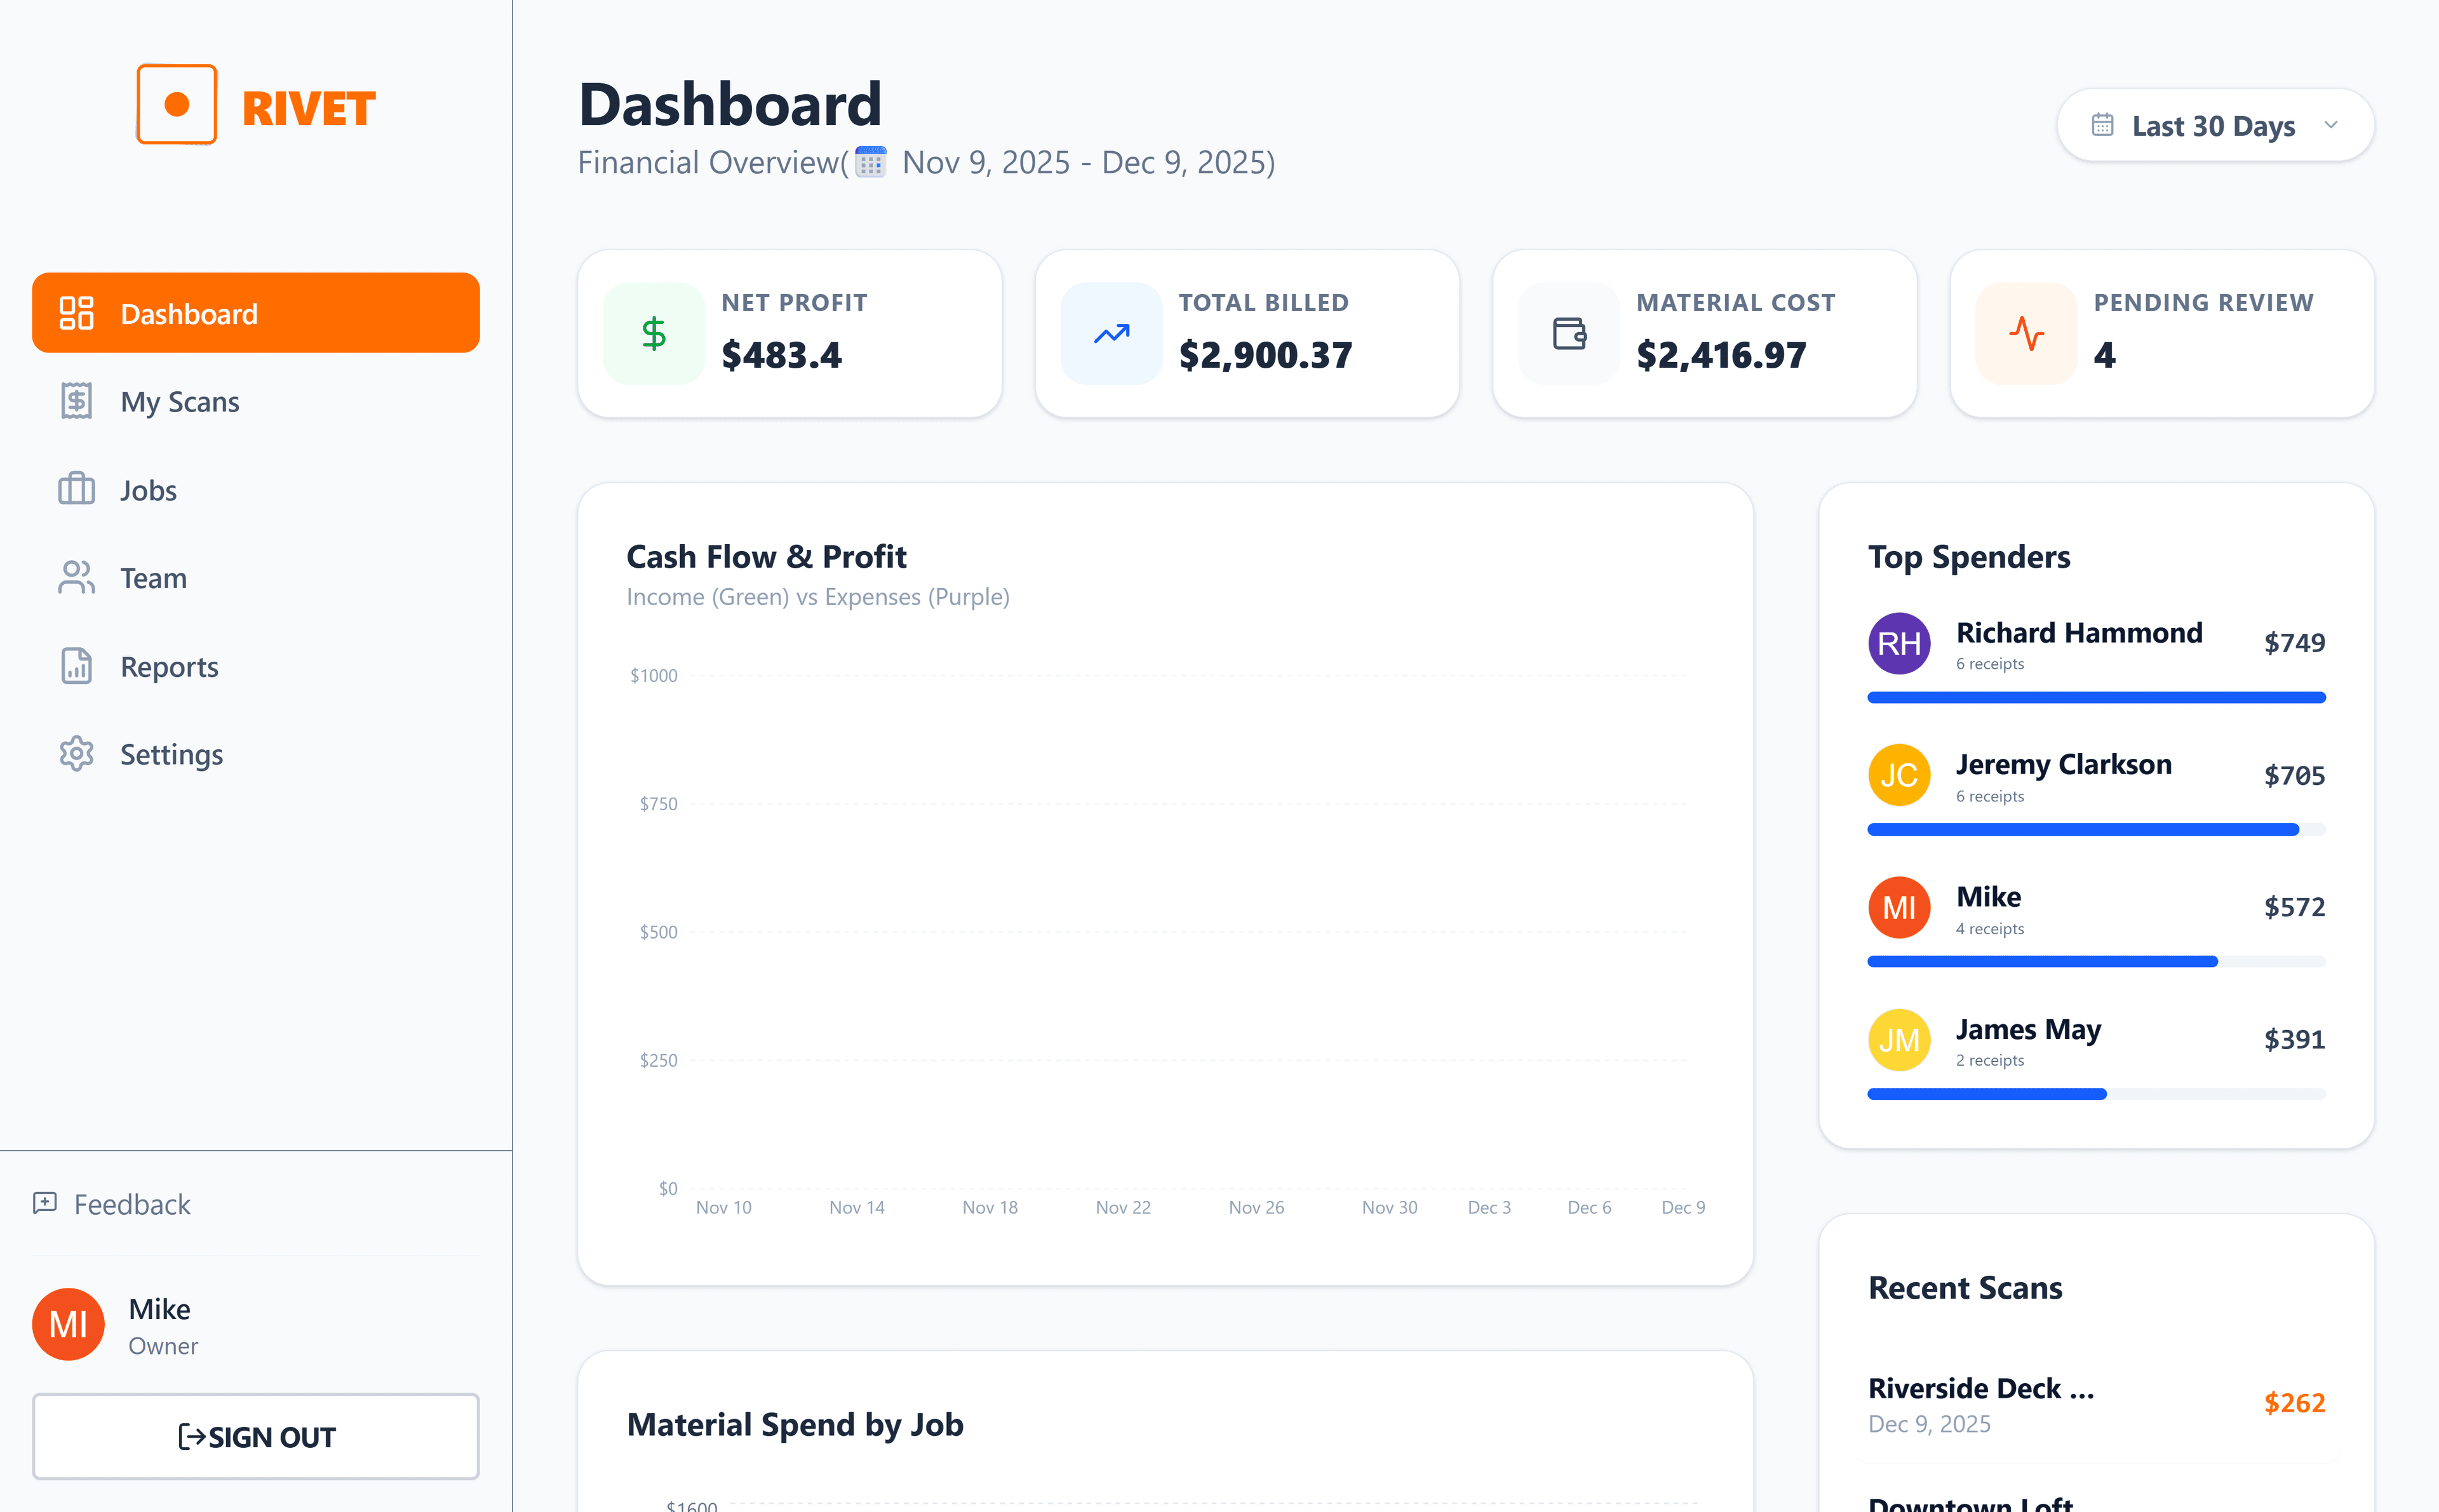Select the Team members icon
This screenshot has height=1512, width=2439.
[76, 577]
